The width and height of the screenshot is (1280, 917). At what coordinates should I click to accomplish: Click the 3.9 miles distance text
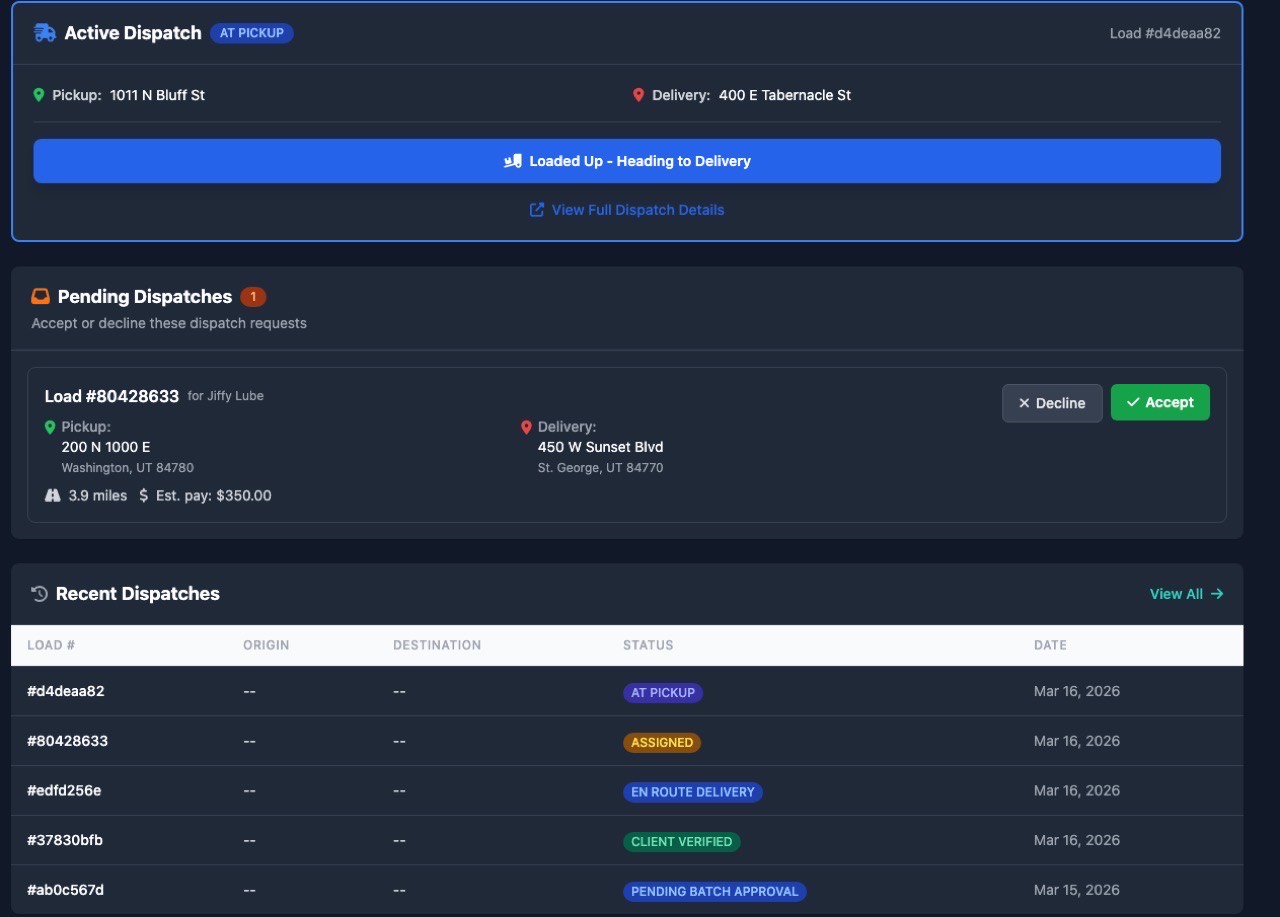(98, 495)
